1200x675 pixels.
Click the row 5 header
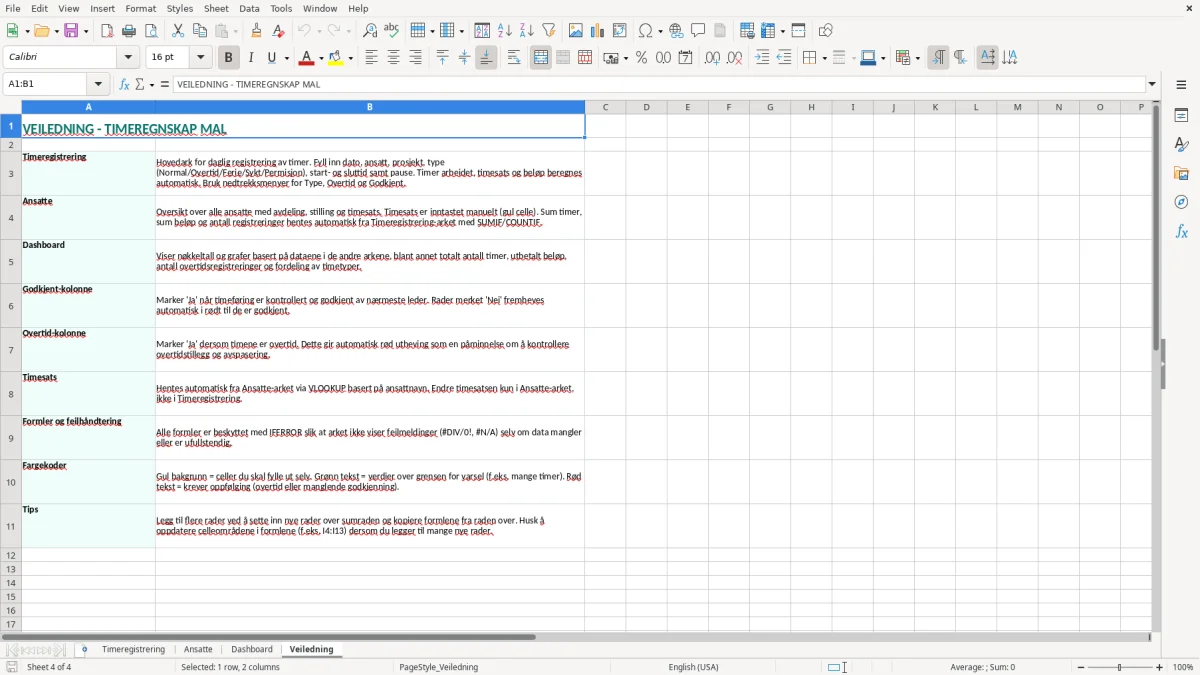tap(11, 262)
